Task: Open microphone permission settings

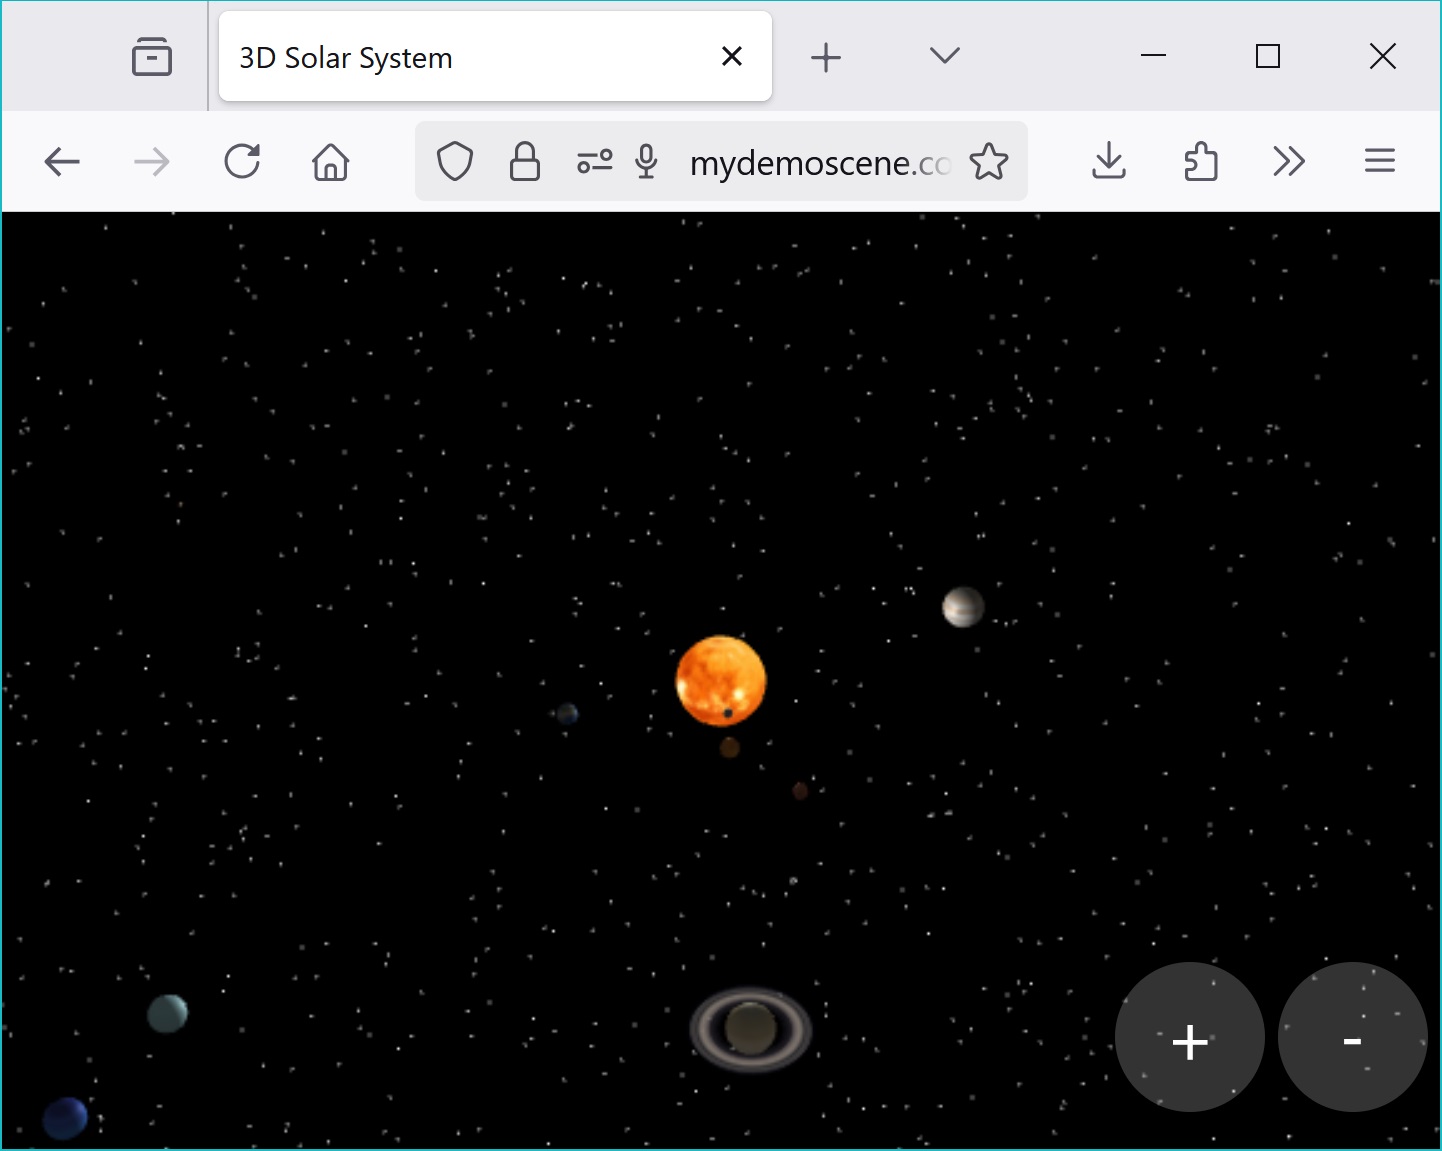Action: [646, 161]
